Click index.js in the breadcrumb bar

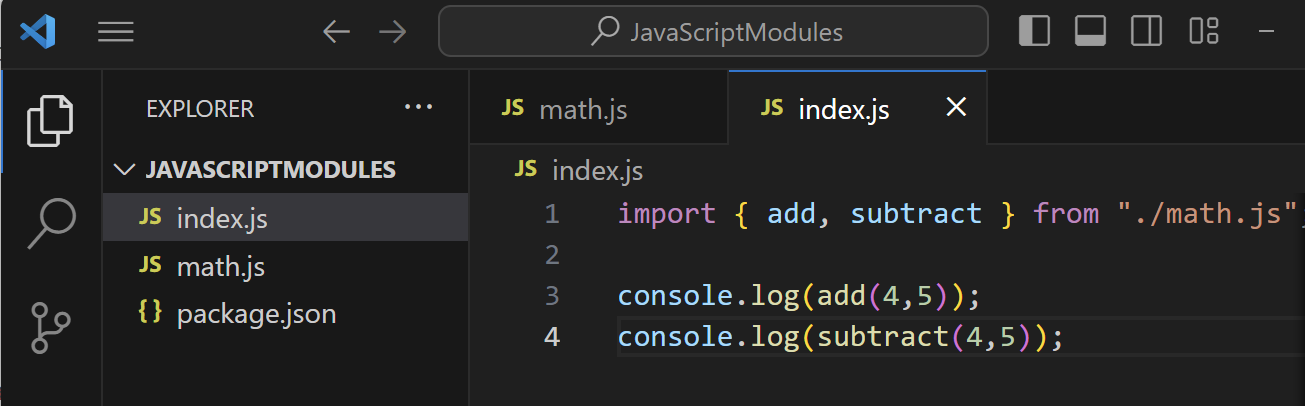click(x=597, y=171)
